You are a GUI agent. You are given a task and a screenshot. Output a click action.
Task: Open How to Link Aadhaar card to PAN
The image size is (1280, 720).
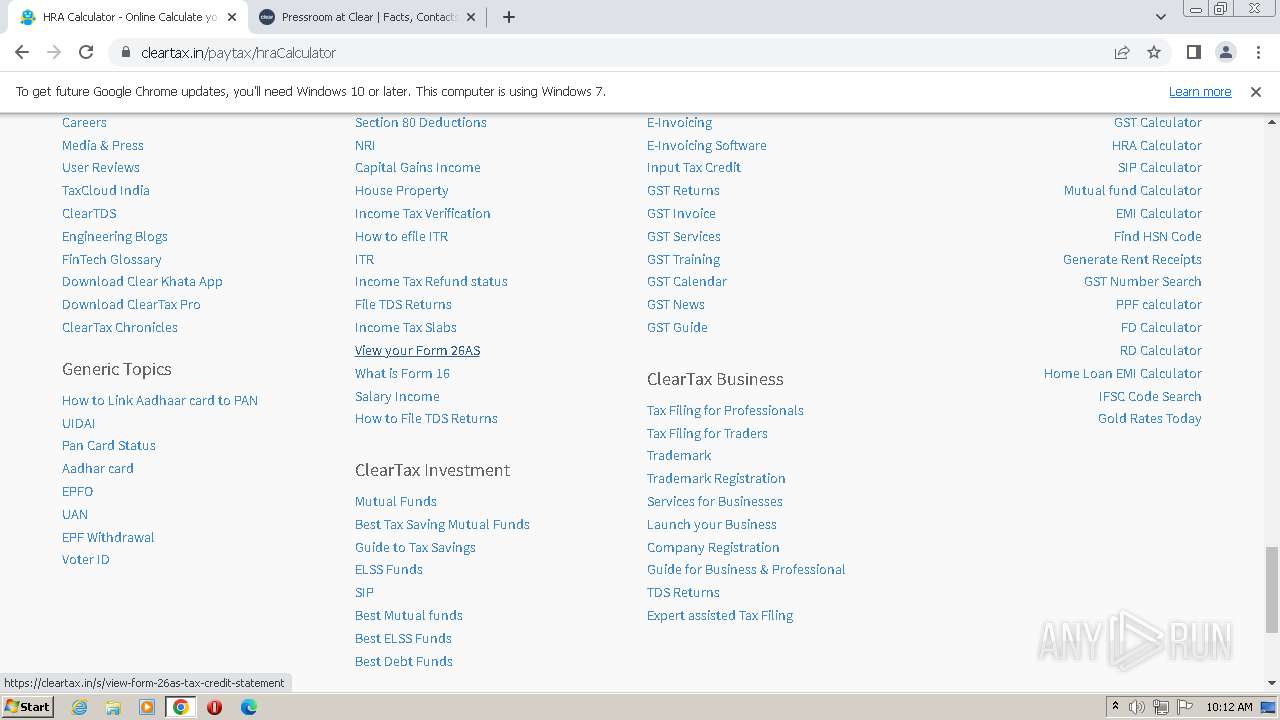160,400
